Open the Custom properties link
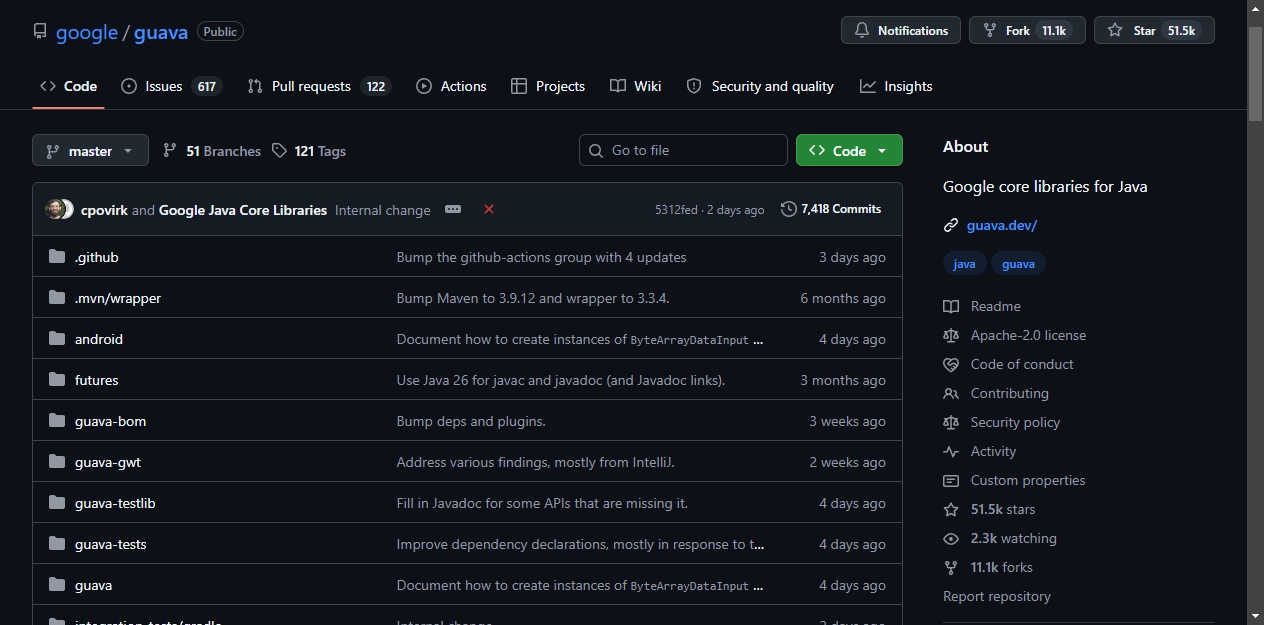The image size is (1264, 625). pos(1014,480)
